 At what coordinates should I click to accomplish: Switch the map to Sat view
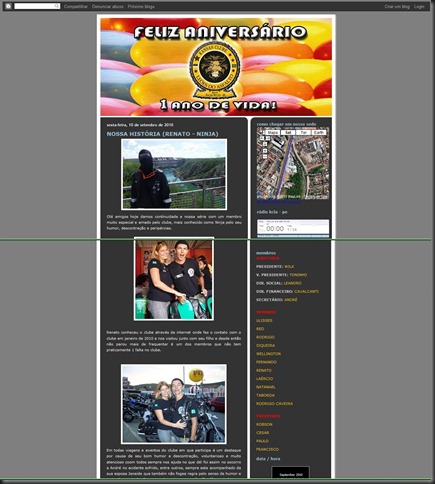288,132
